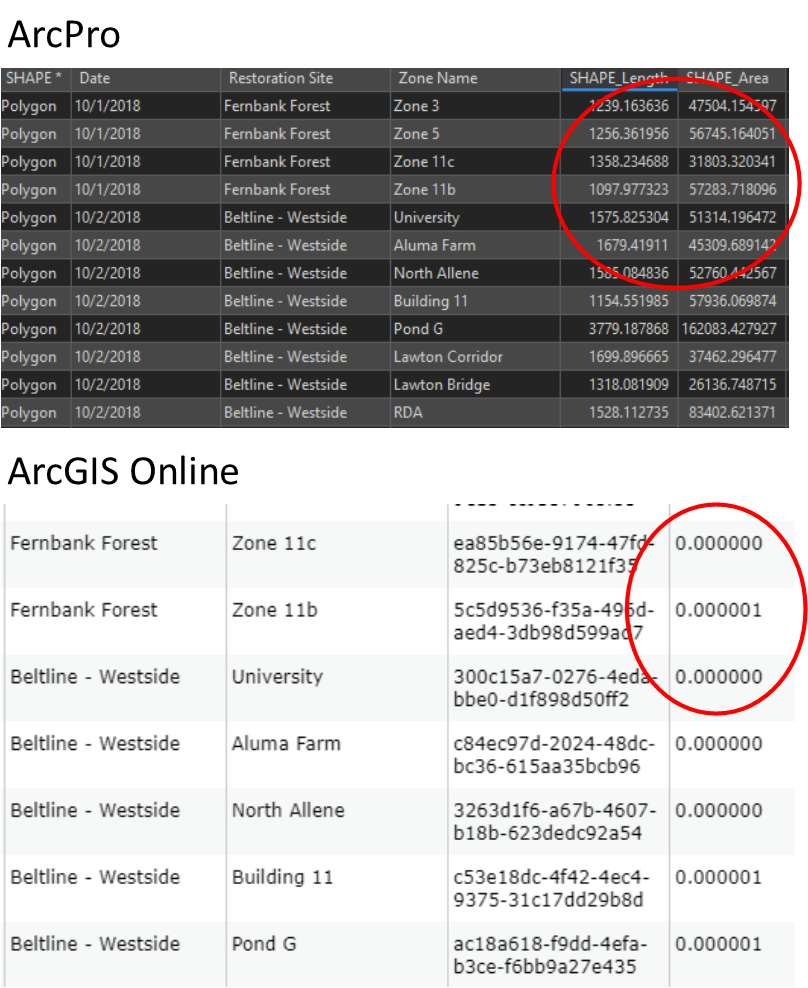
Task: Select Fernbank Forest in online Zone 11c row
Action: [x=84, y=543]
